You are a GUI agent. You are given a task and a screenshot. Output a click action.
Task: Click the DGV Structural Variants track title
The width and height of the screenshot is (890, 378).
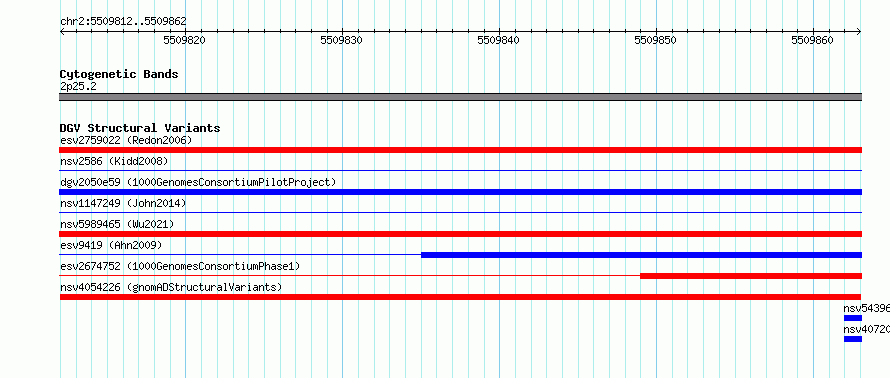(x=140, y=128)
